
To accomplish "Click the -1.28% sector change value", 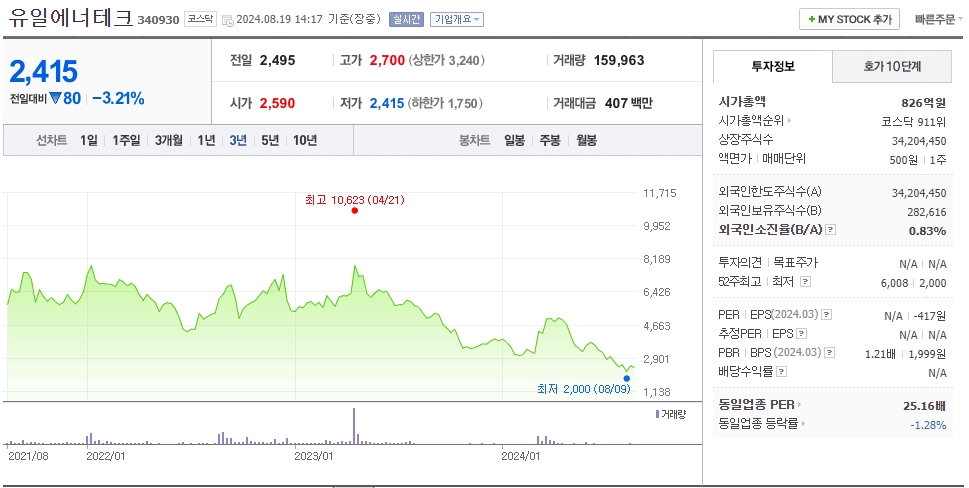I will [928, 425].
